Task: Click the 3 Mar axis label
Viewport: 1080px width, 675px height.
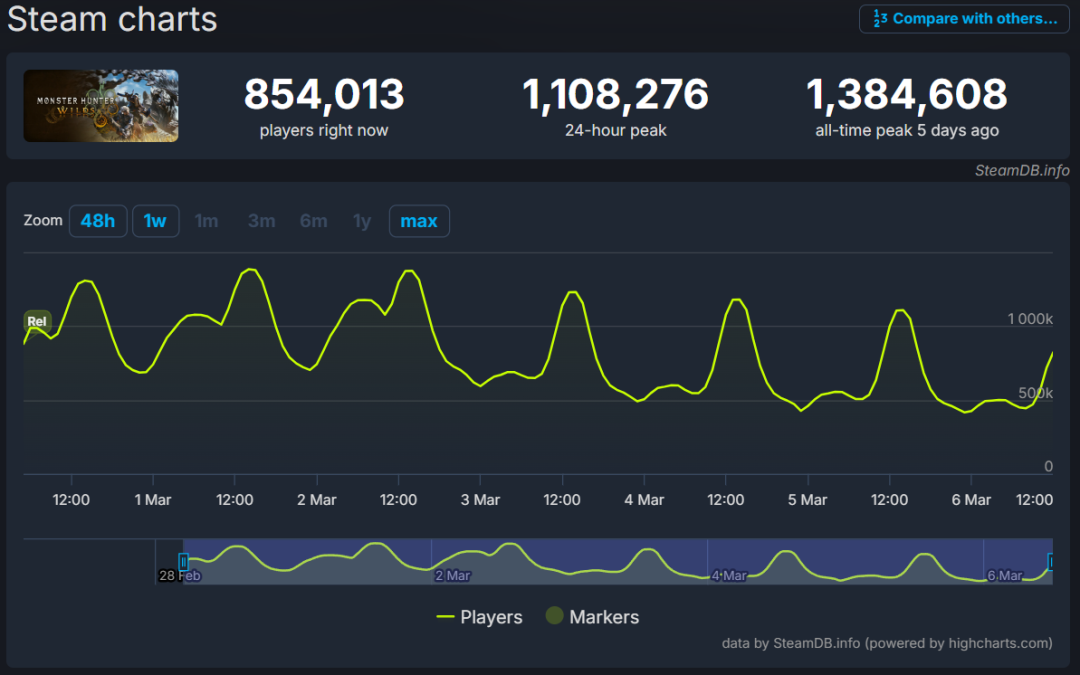Action: [480, 500]
